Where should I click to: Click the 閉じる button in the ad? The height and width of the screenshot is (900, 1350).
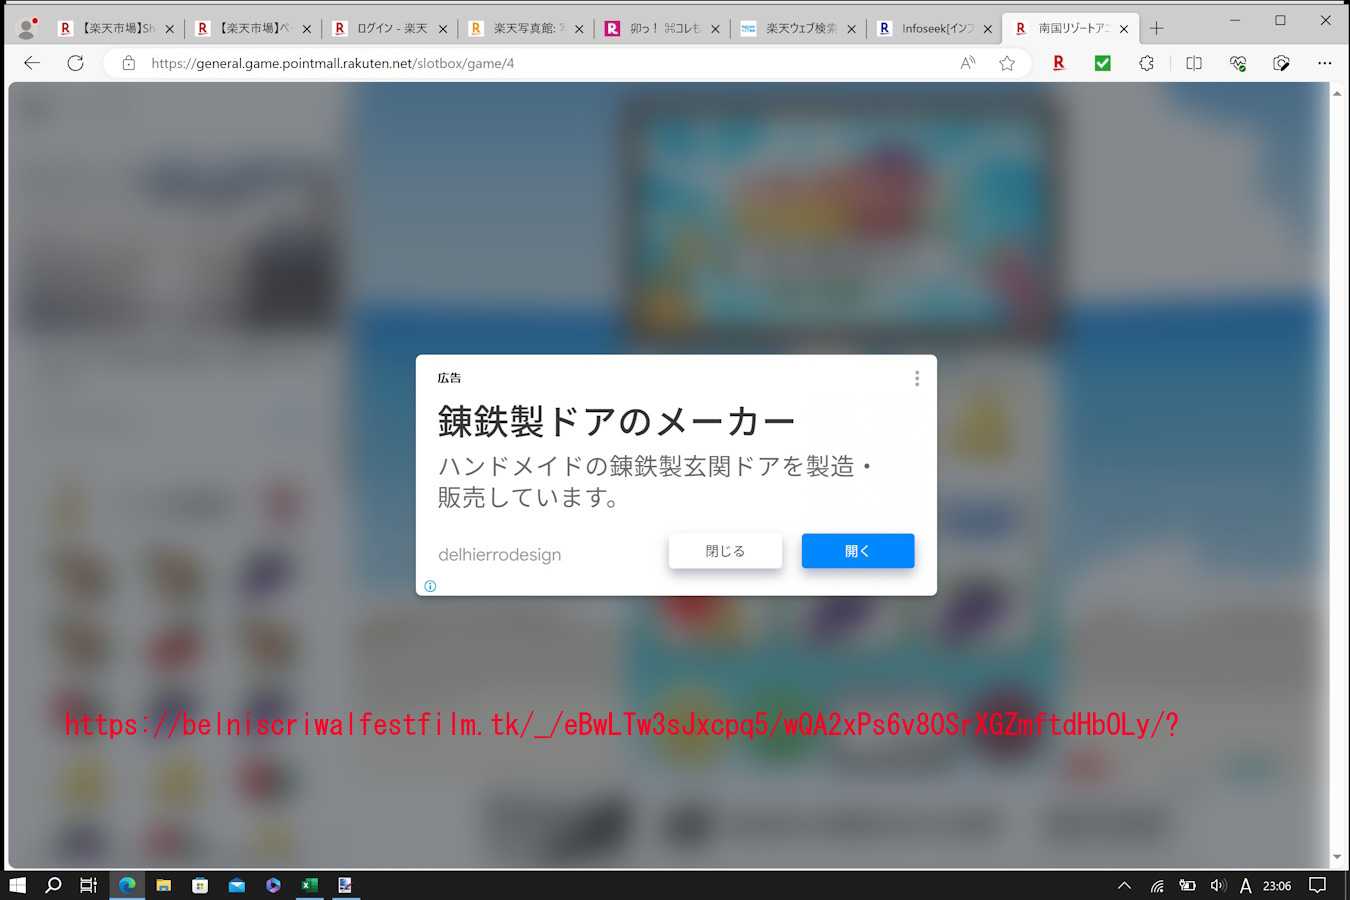pyautogui.click(x=725, y=551)
